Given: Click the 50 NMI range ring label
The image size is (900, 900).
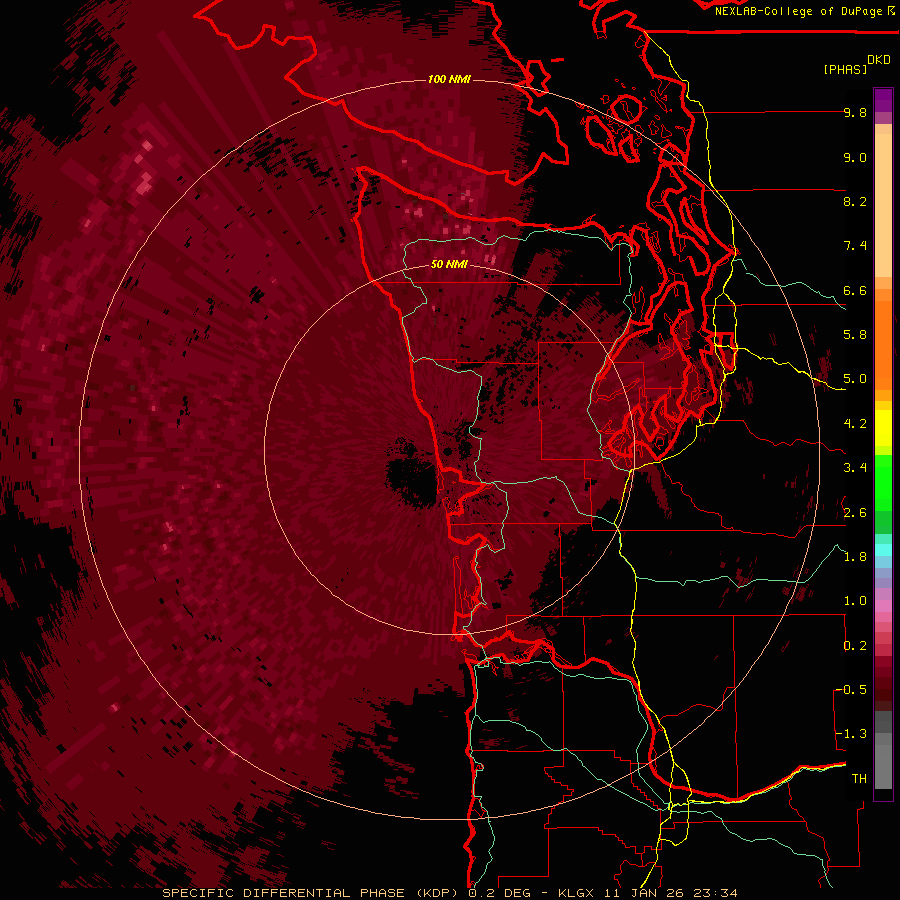Looking at the screenshot, I should coord(449,265).
